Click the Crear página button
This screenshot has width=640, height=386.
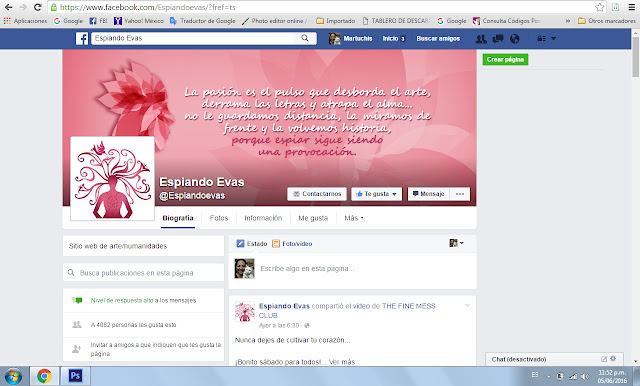[x=505, y=60]
